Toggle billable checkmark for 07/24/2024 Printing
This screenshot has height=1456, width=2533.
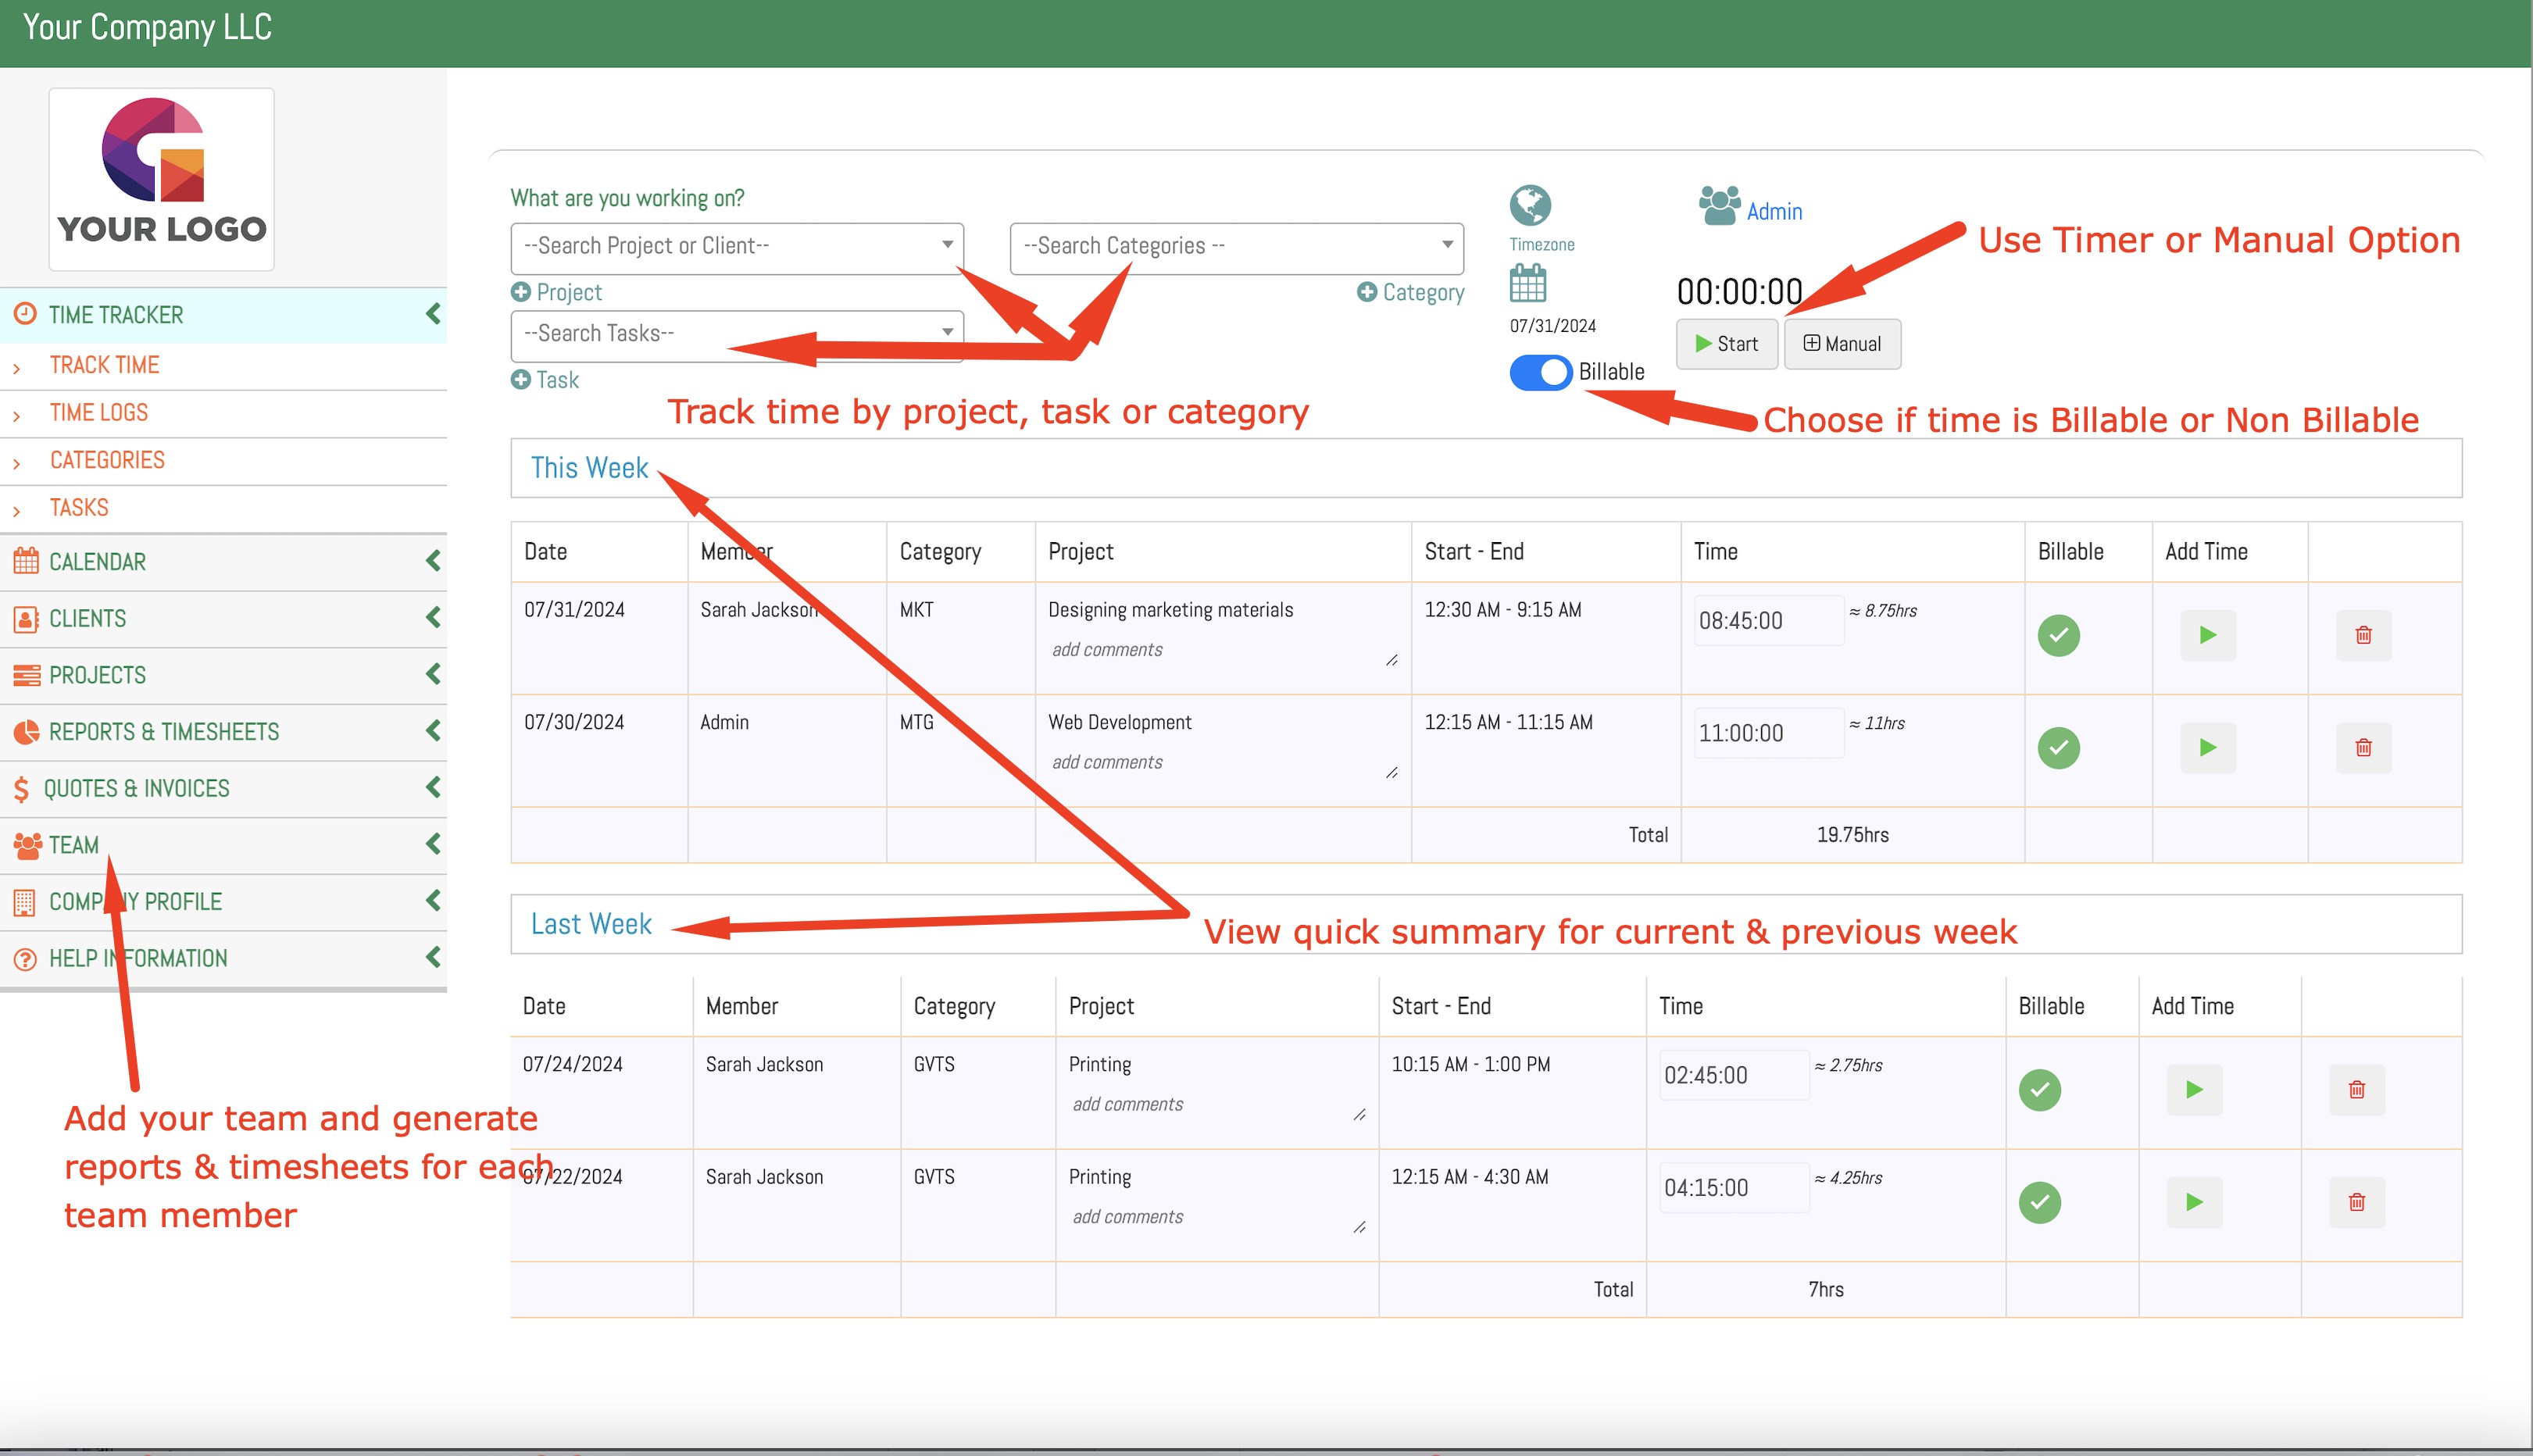pos(2039,1089)
